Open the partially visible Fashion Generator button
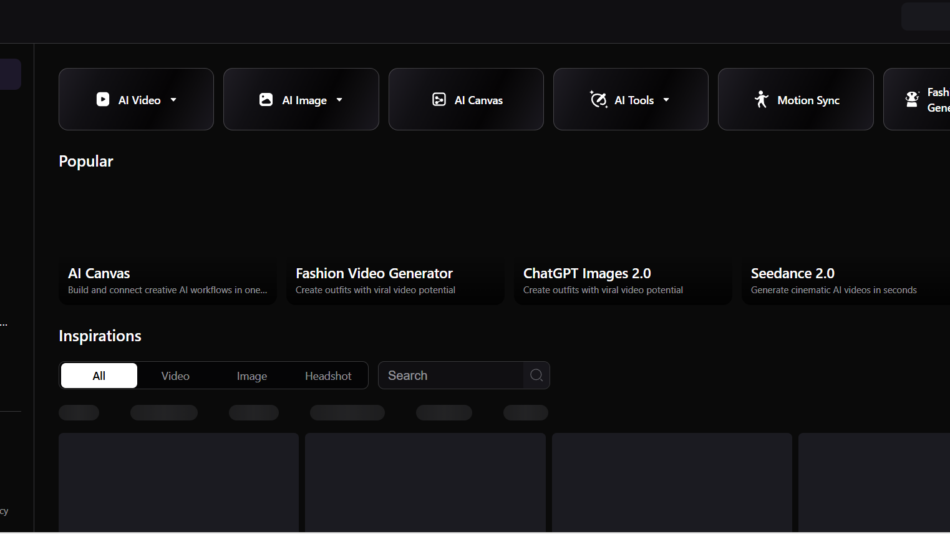 point(917,99)
